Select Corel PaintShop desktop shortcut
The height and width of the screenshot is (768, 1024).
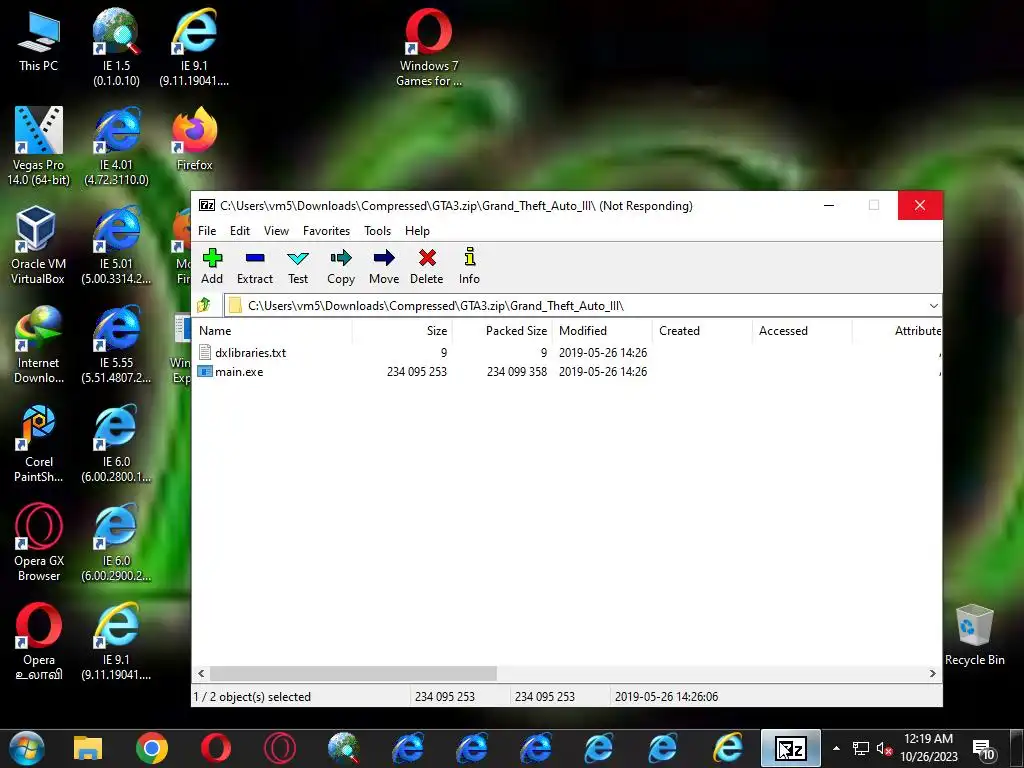point(39,444)
